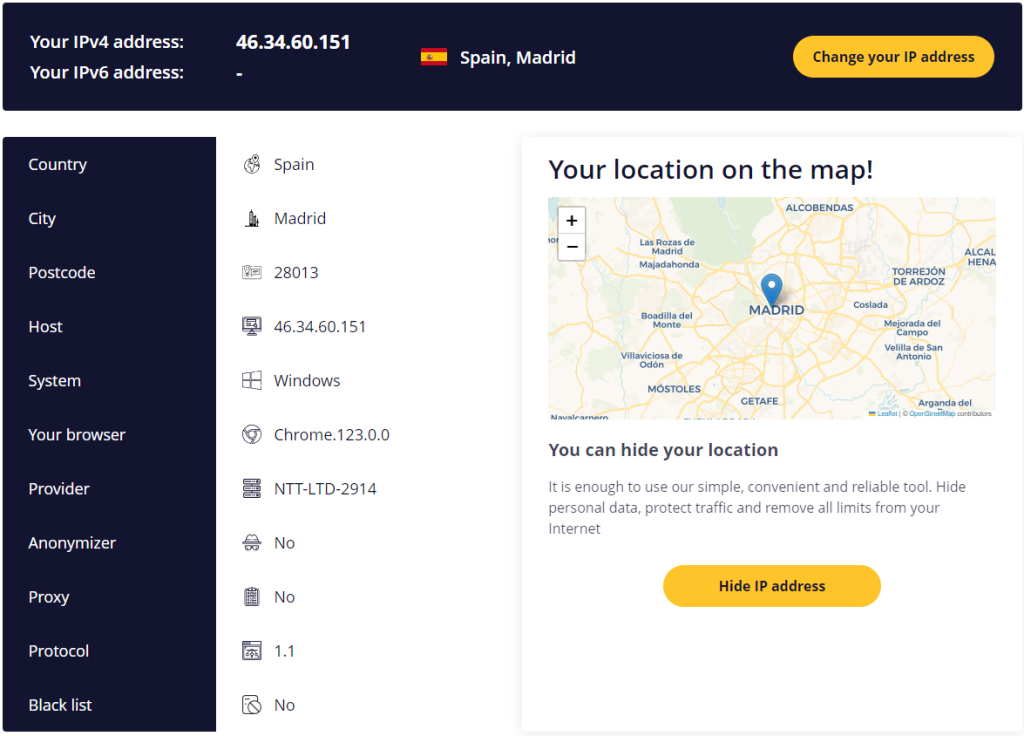The width and height of the screenshot is (1024, 736).
Task: Click the city buildings icon beside Madrid
Action: pos(252,218)
